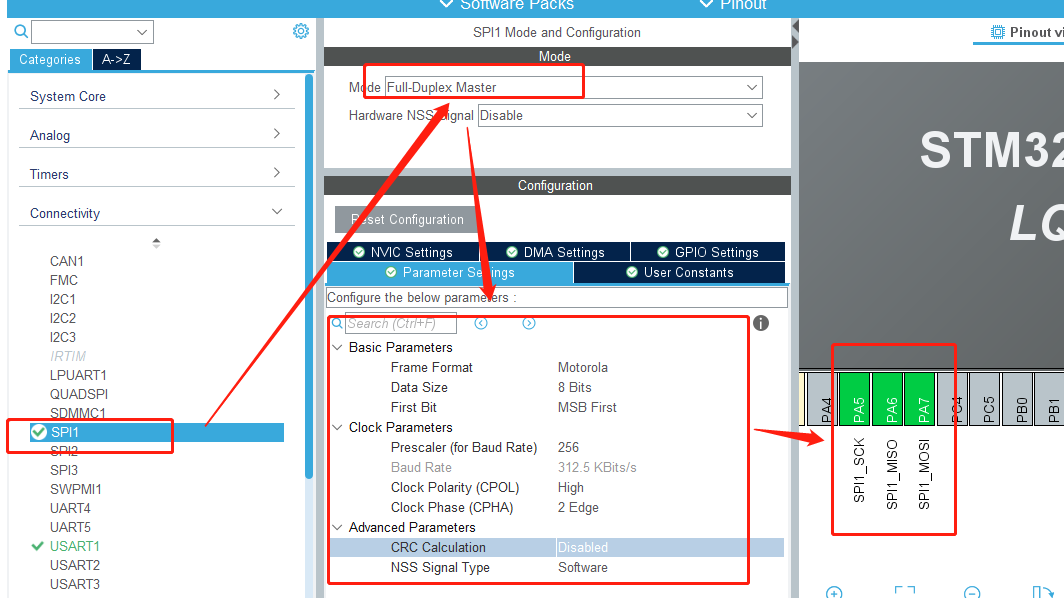
Task: Click the parameter Search (Ctrl+F) field
Action: pyautogui.click(x=400, y=323)
